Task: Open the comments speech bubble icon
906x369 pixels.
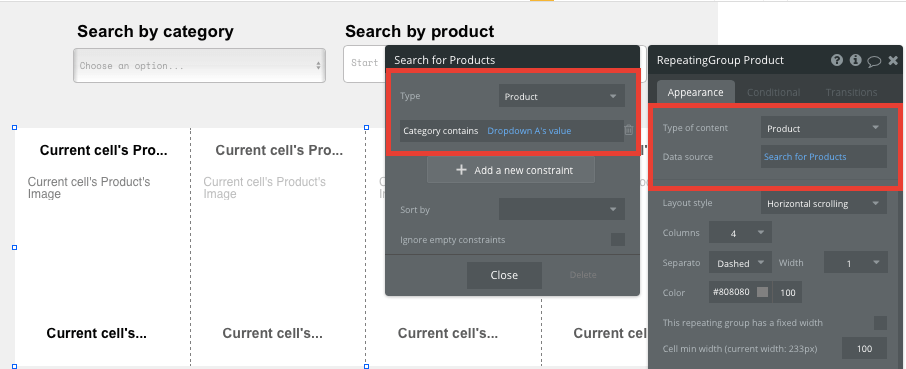Action: 874,61
